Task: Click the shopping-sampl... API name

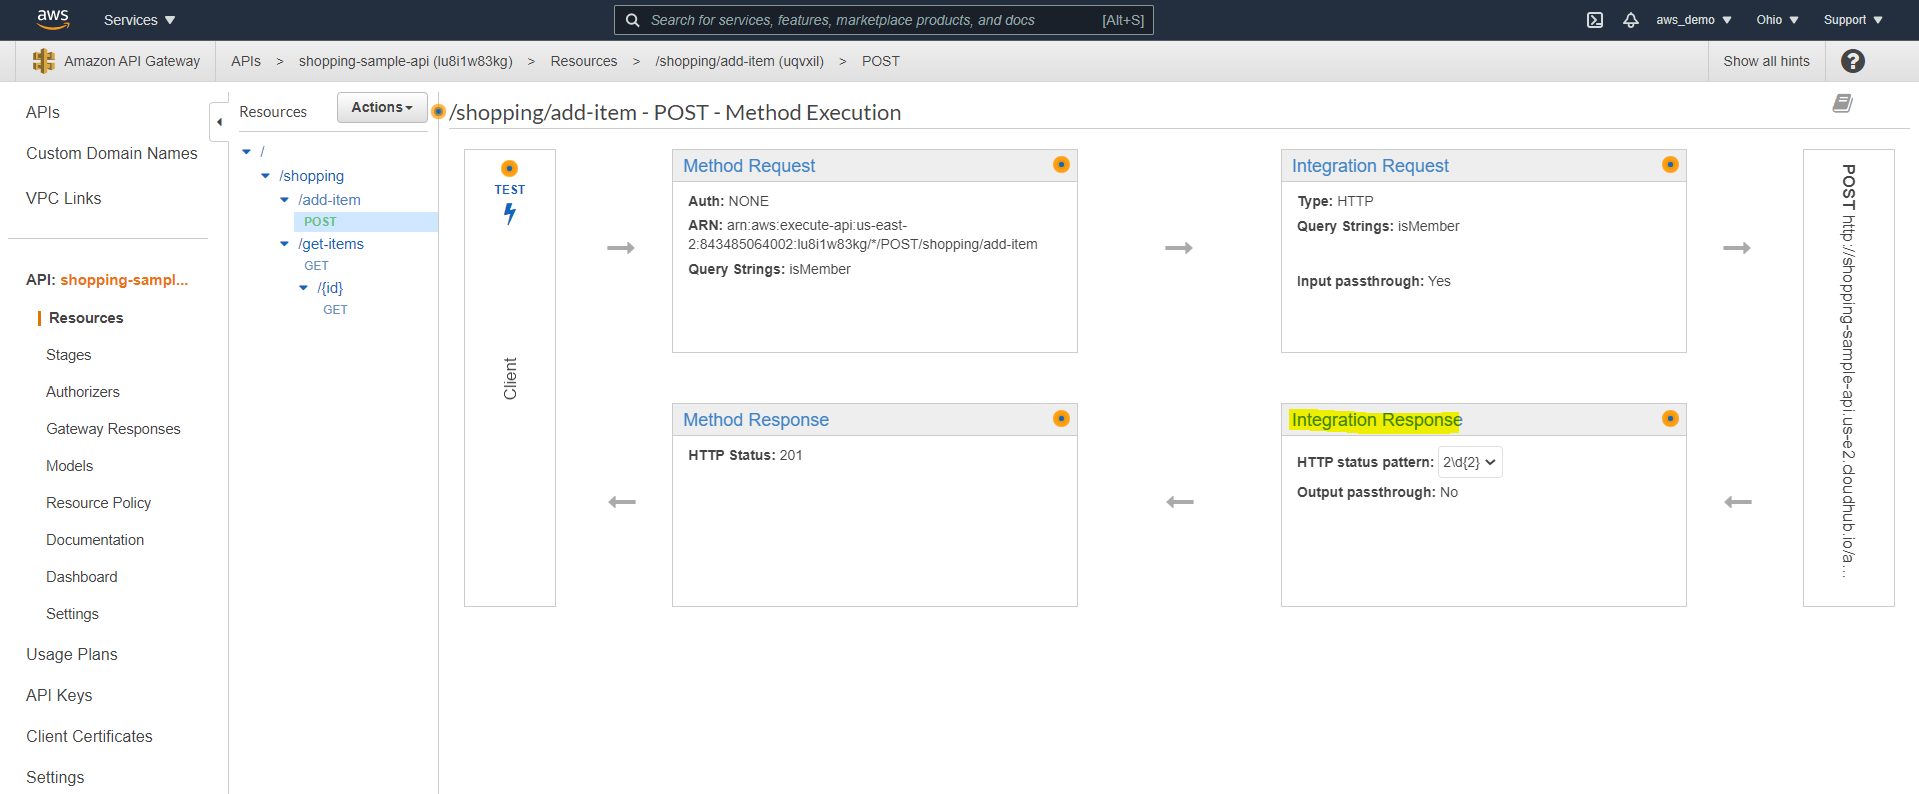Action: [124, 280]
